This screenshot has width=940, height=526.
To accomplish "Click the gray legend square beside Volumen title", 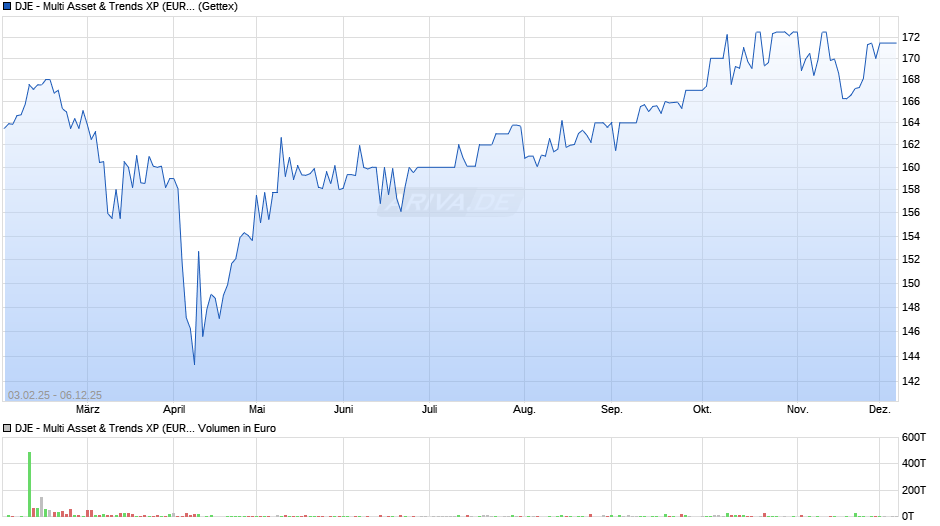I will coord(7,428).
